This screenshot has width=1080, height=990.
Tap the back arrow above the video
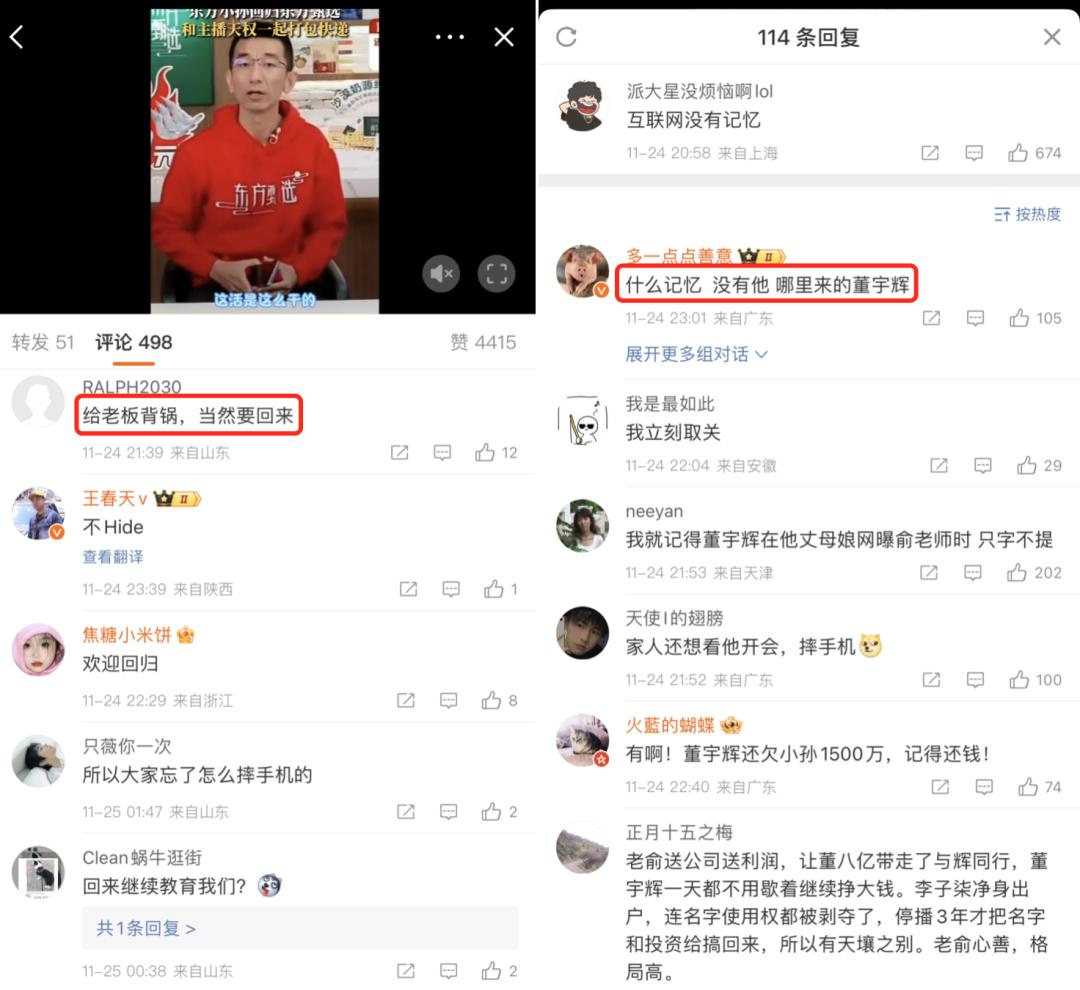click(x=17, y=37)
